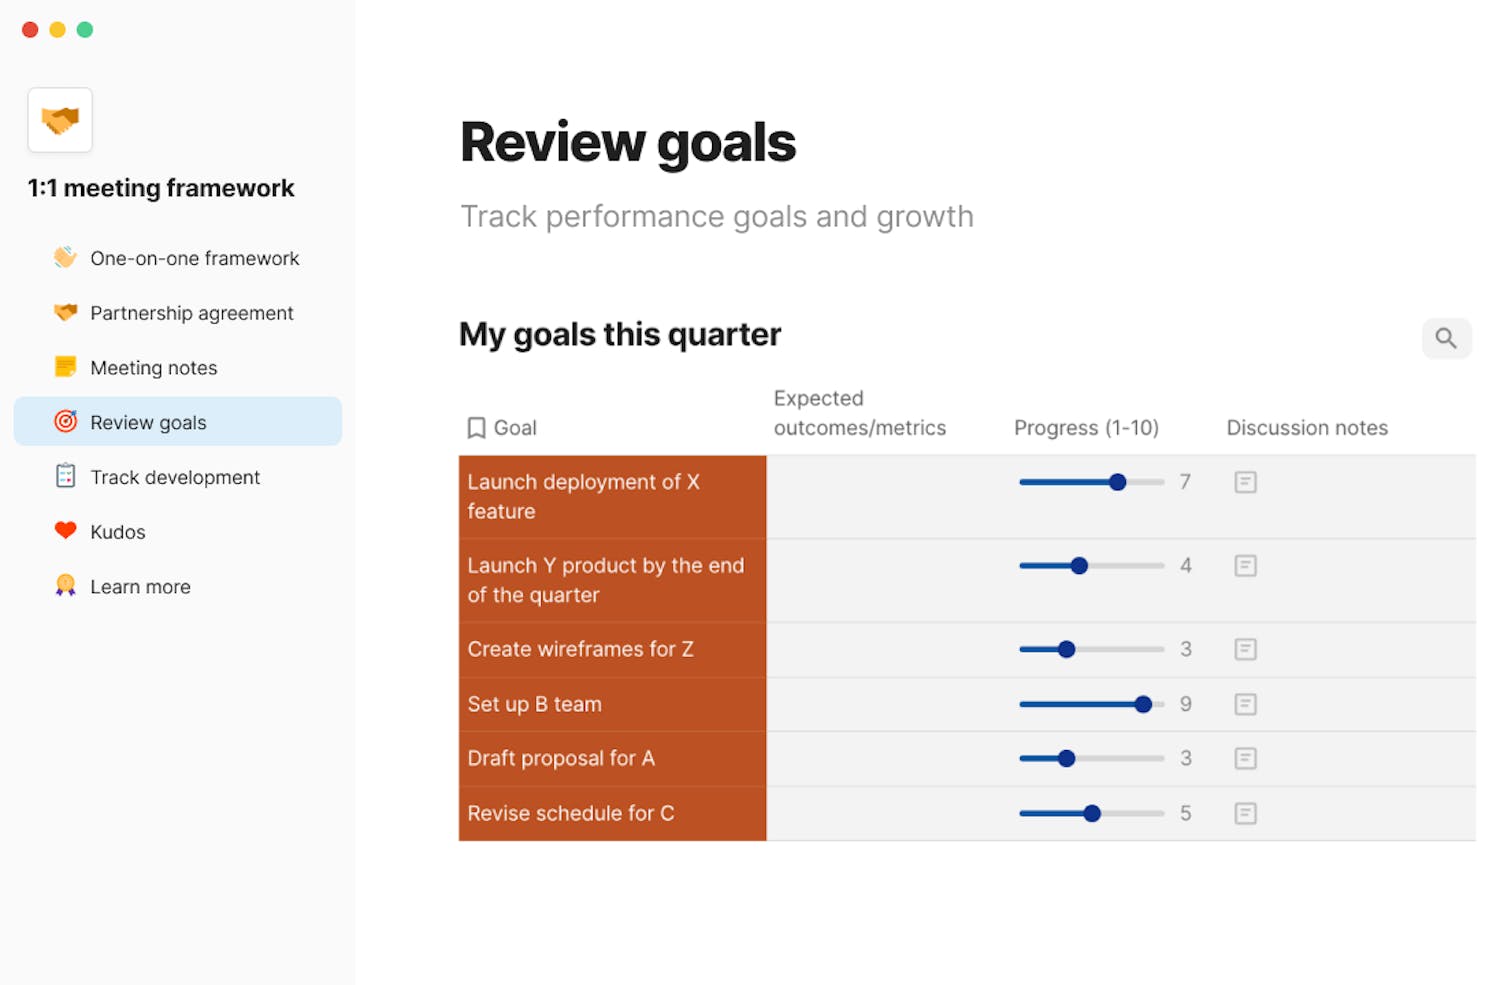Open discussion notes icon for Set up B team
Screen dimensions: 1500x985
pyautogui.click(x=1245, y=704)
